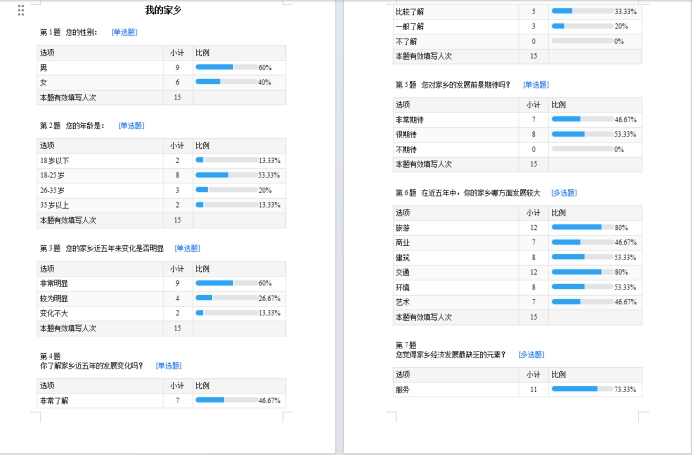The width and height of the screenshot is (692, 455).
Task: Click the 建筑 option cell
Action: click(456, 258)
